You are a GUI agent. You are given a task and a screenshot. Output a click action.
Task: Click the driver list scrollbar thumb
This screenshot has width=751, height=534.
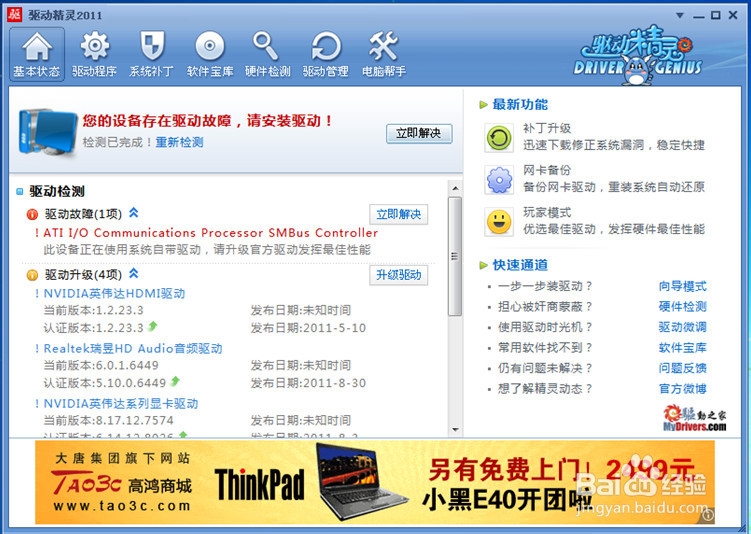[455, 256]
